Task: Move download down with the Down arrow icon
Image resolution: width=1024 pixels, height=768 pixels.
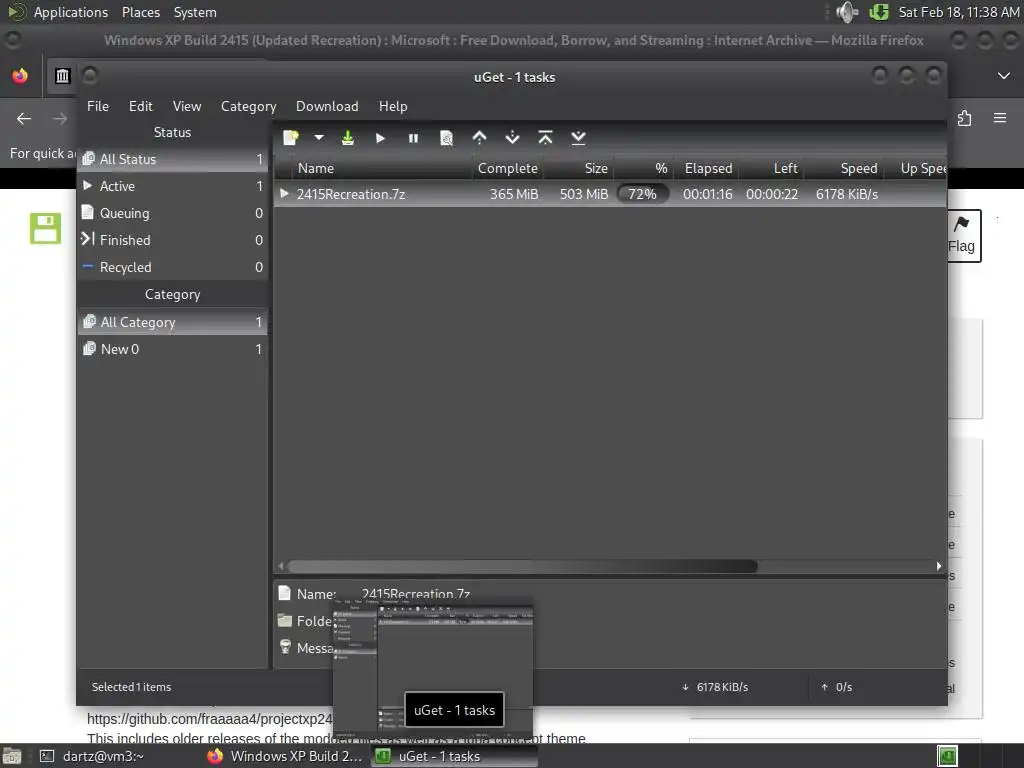Action: pyautogui.click(x=513, y=138)
